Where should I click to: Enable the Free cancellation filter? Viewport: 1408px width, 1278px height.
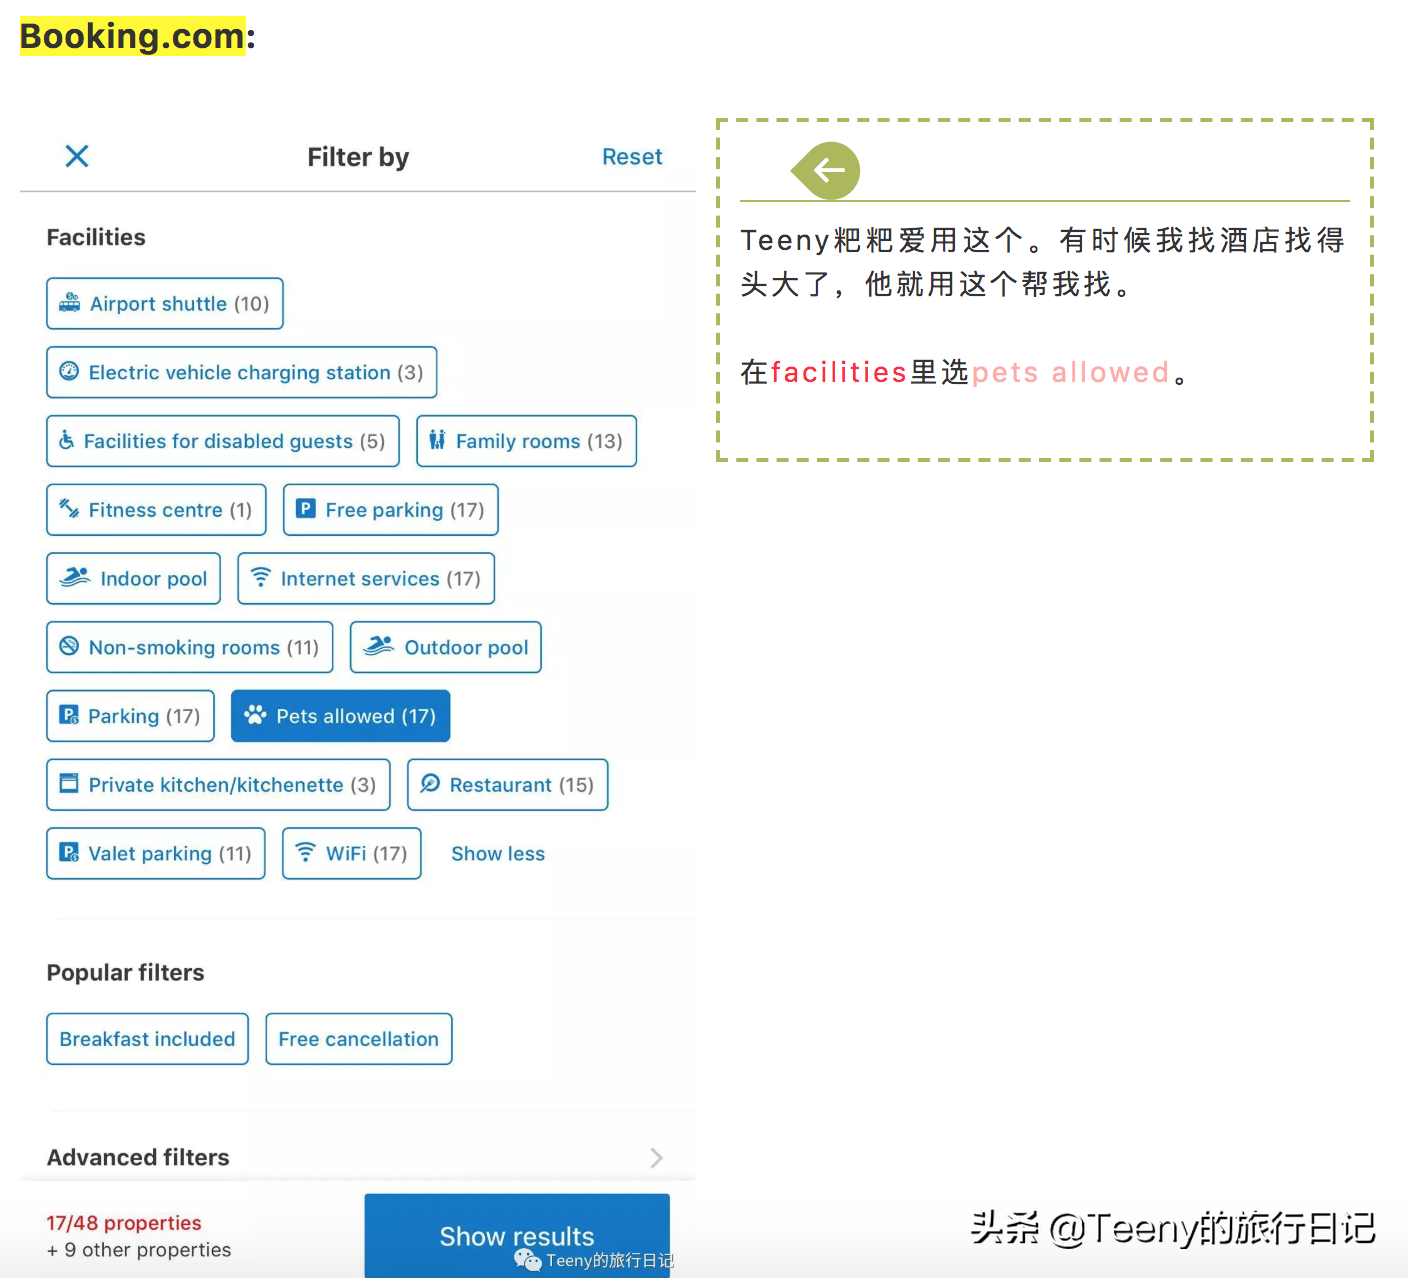point(359,1039)
